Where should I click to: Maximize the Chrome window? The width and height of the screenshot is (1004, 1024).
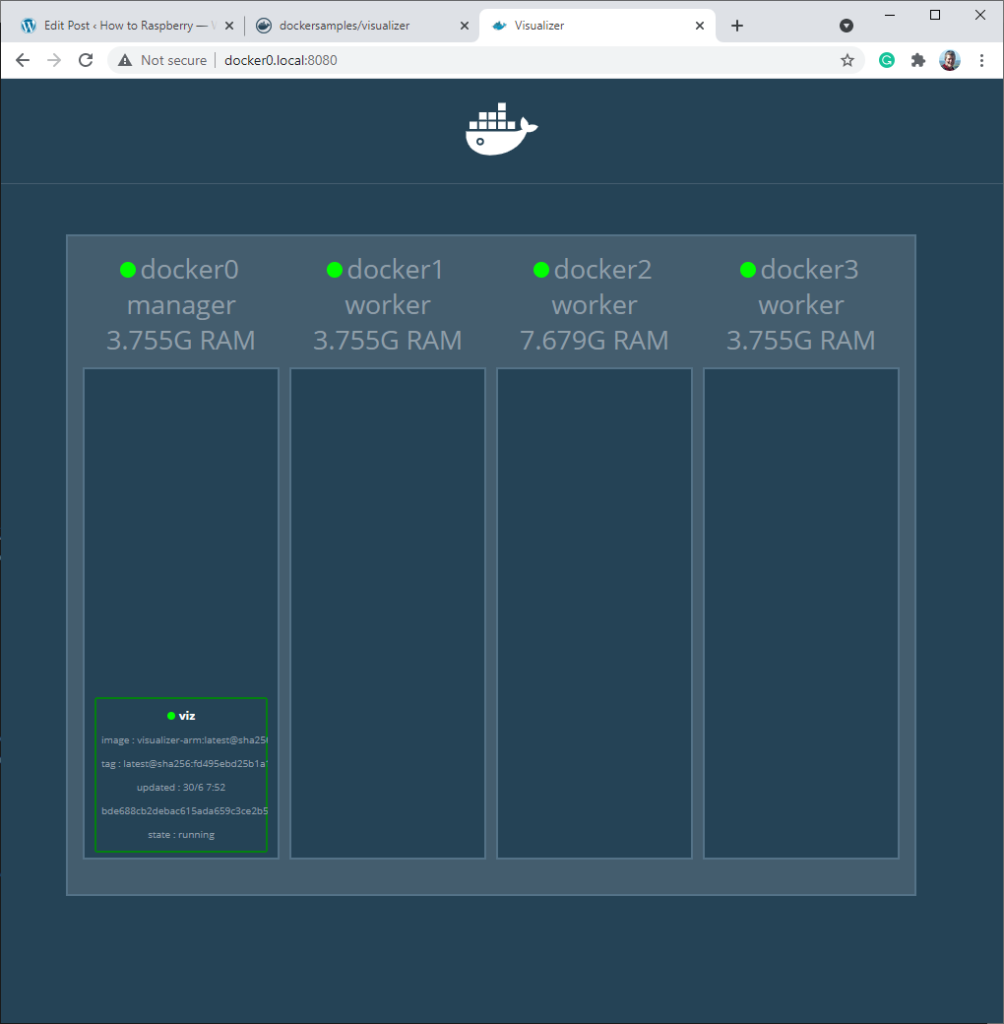point(935,15)
